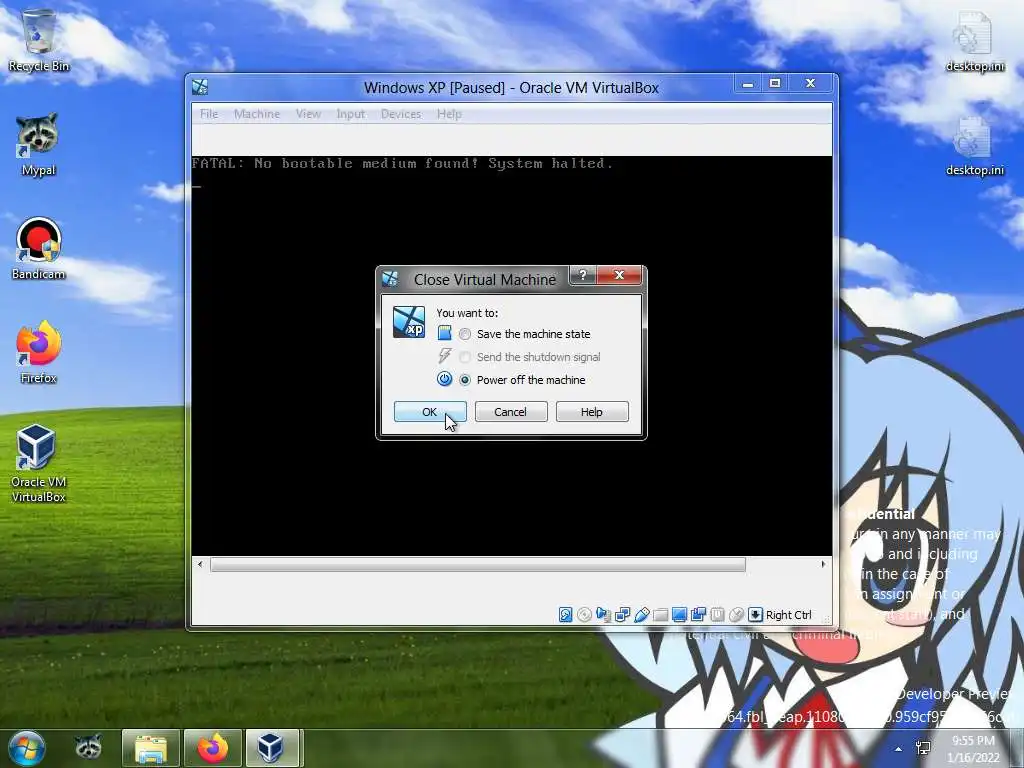Click the Firefox taskbar button

click(x=213, y=748)
